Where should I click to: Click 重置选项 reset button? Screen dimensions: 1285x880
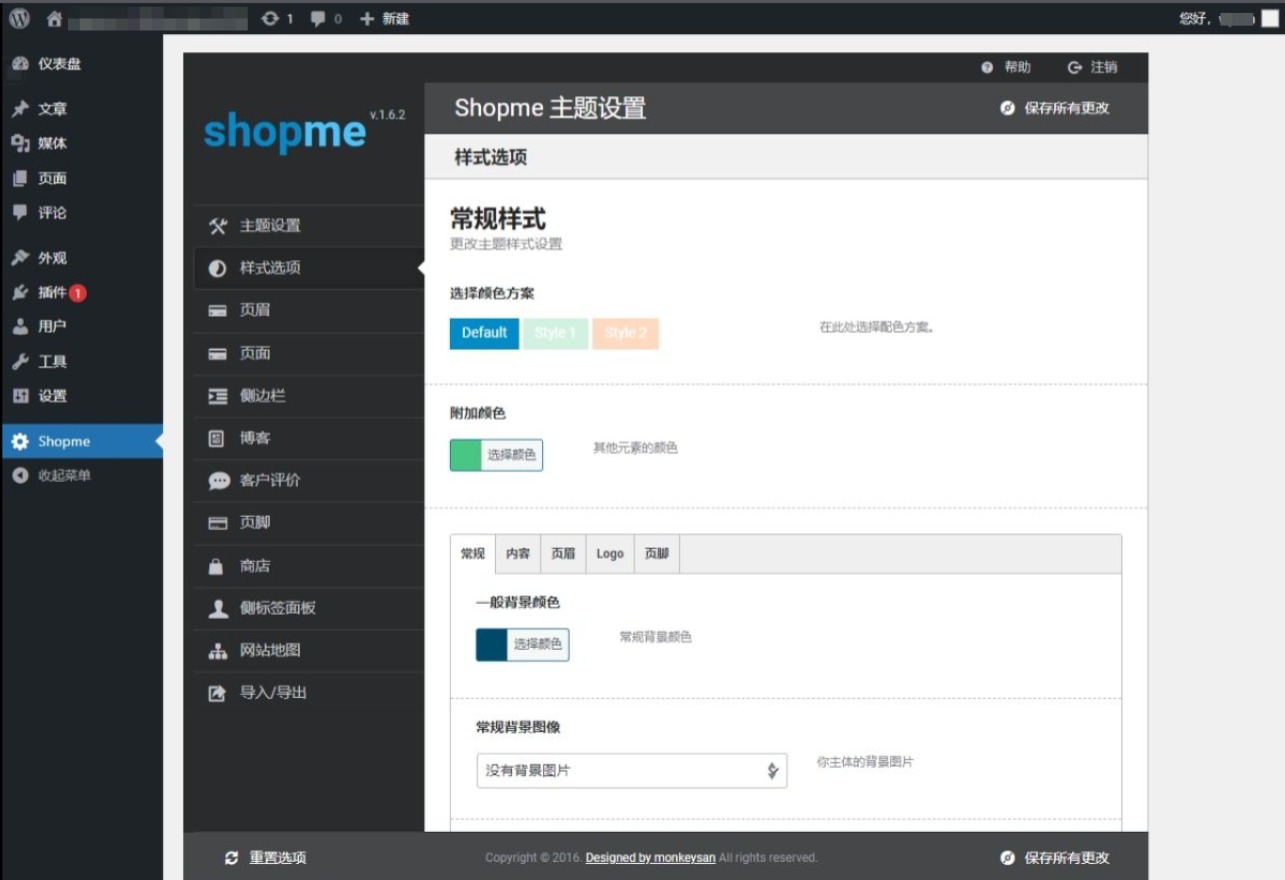coord(266,857)
